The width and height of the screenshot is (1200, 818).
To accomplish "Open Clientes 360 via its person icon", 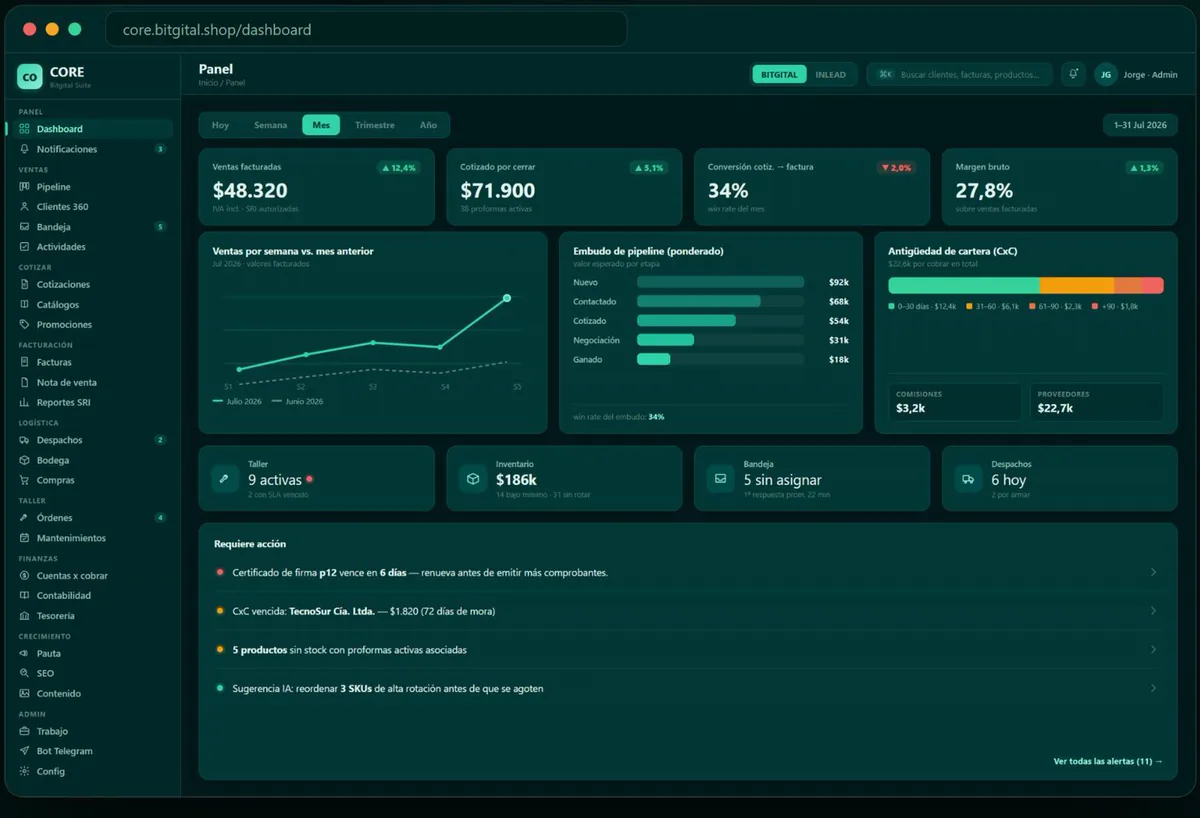I will pos(25,207).
